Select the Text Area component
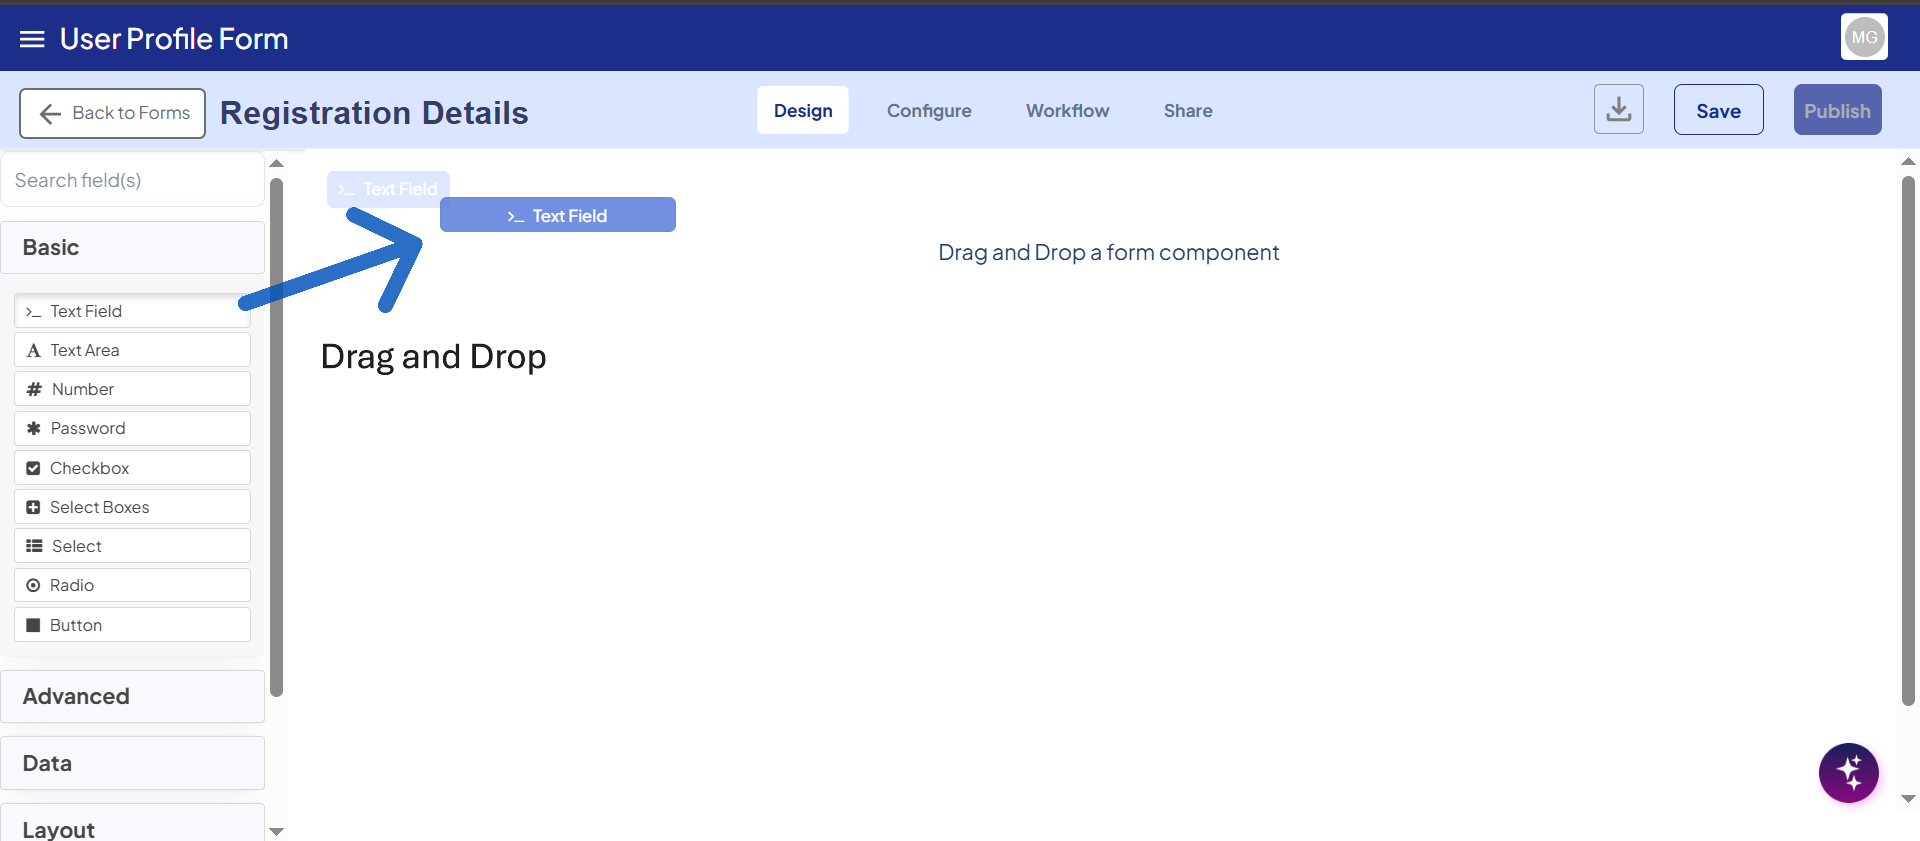The width and height of the screenshot is (1920, 841). [132, 350]
